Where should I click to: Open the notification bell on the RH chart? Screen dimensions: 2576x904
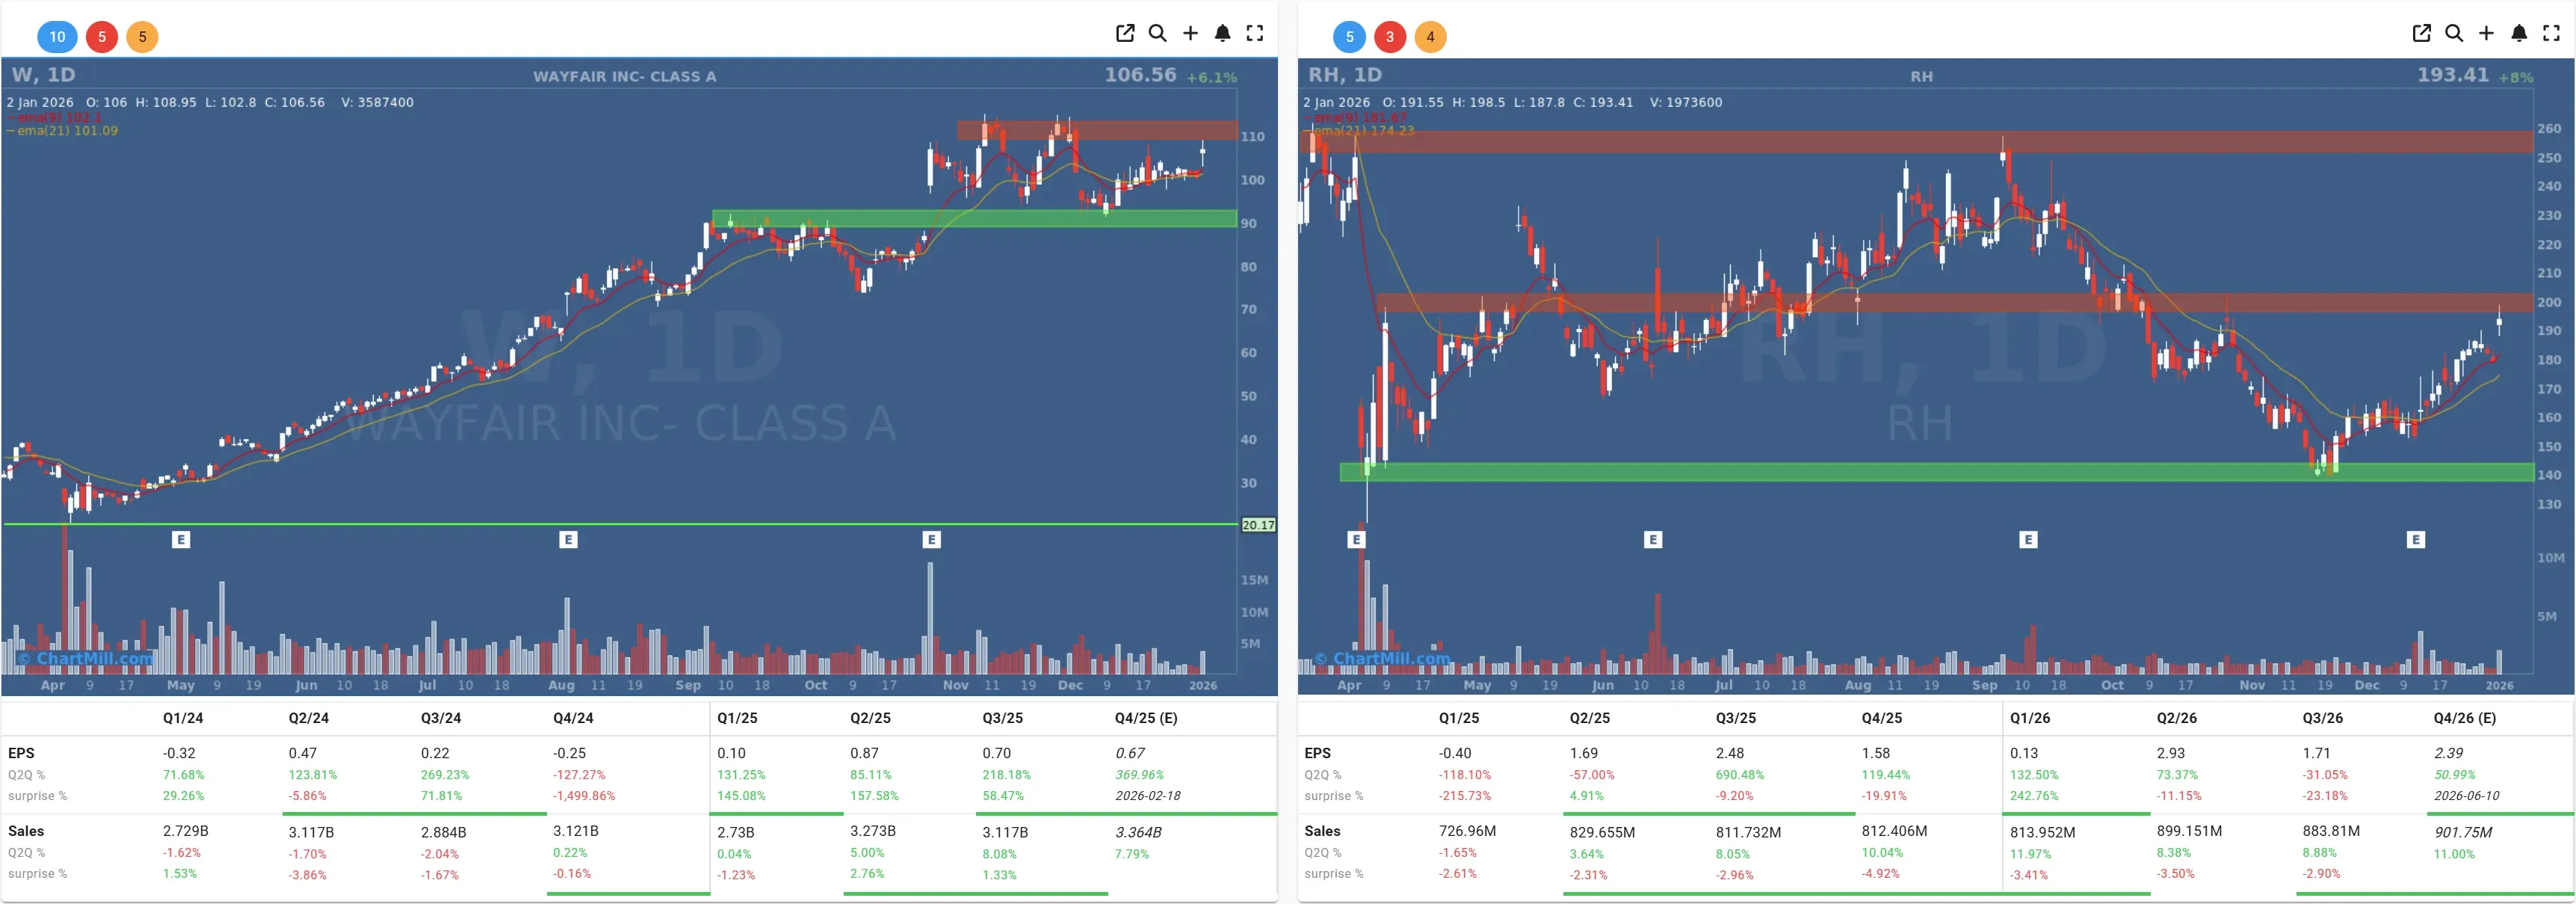[x=2519, y=33]
